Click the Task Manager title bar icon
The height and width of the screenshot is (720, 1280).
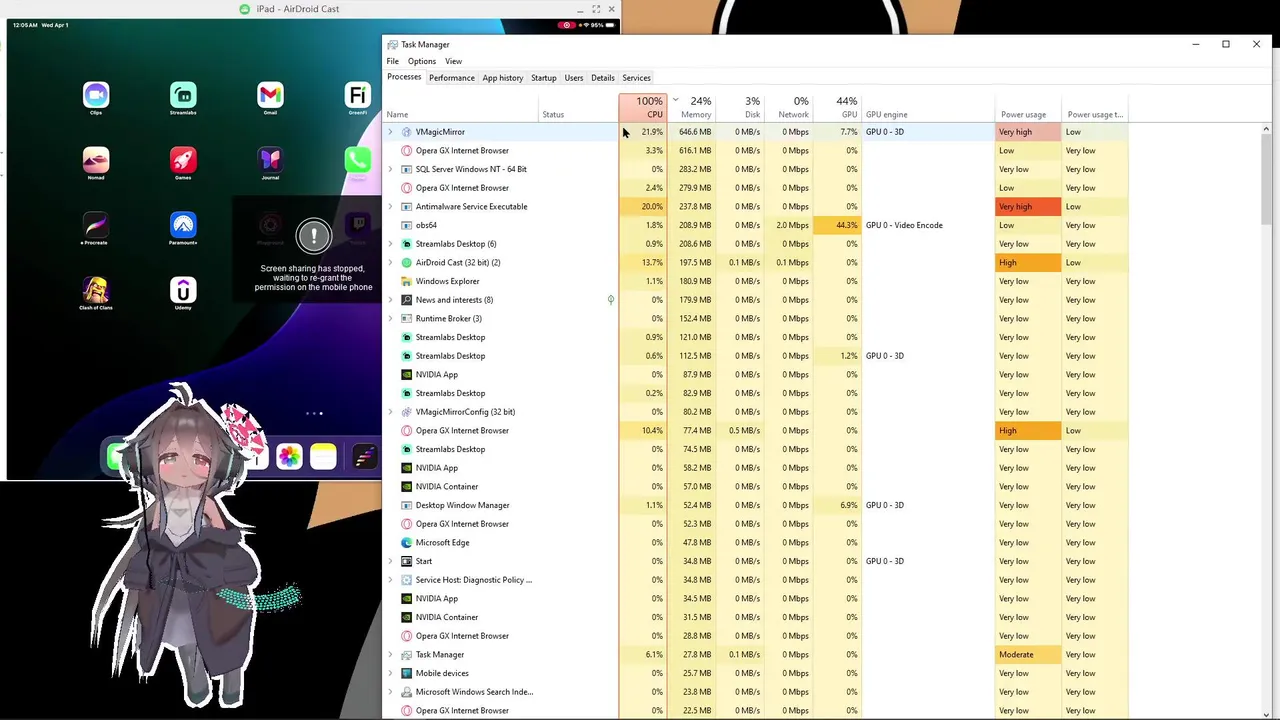pos(393,44)
